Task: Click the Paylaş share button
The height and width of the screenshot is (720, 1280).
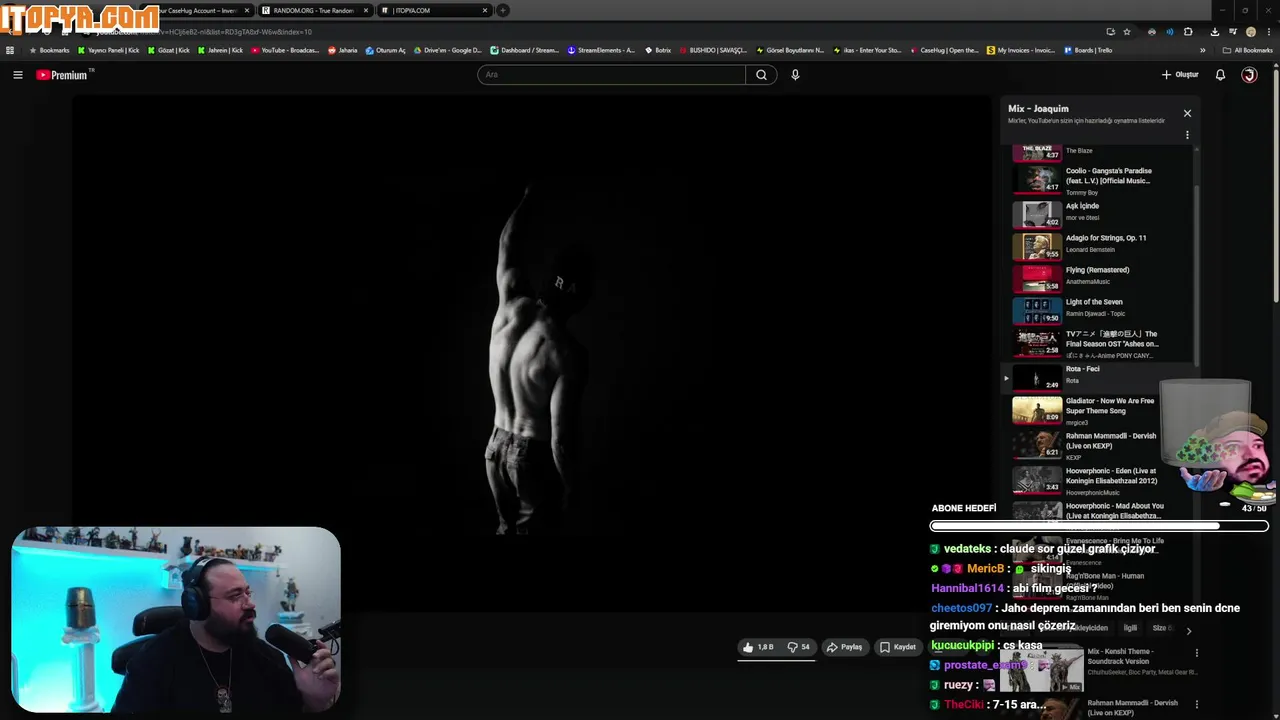Action: click(844, 647)
